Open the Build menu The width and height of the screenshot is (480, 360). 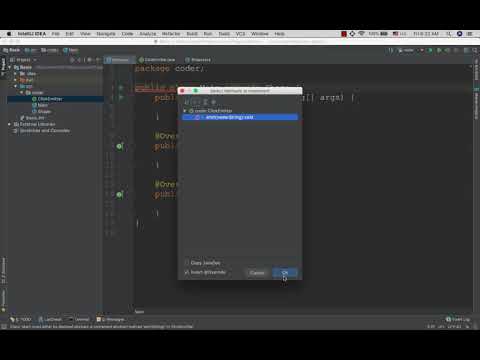click(x=192, y=34)
